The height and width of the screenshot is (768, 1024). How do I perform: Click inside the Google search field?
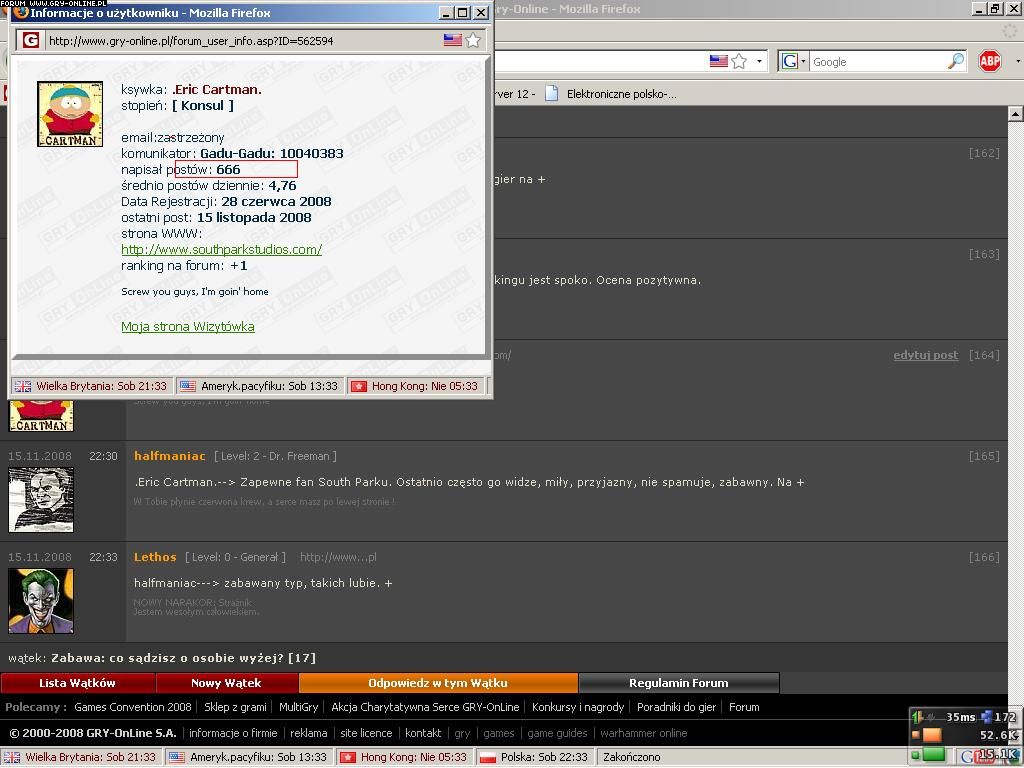877,62
